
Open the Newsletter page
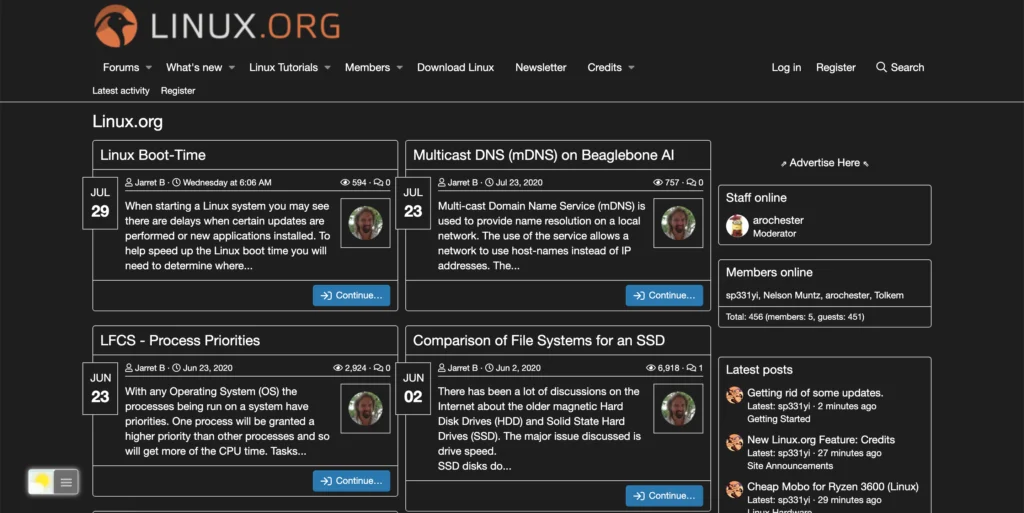[541, 67]
